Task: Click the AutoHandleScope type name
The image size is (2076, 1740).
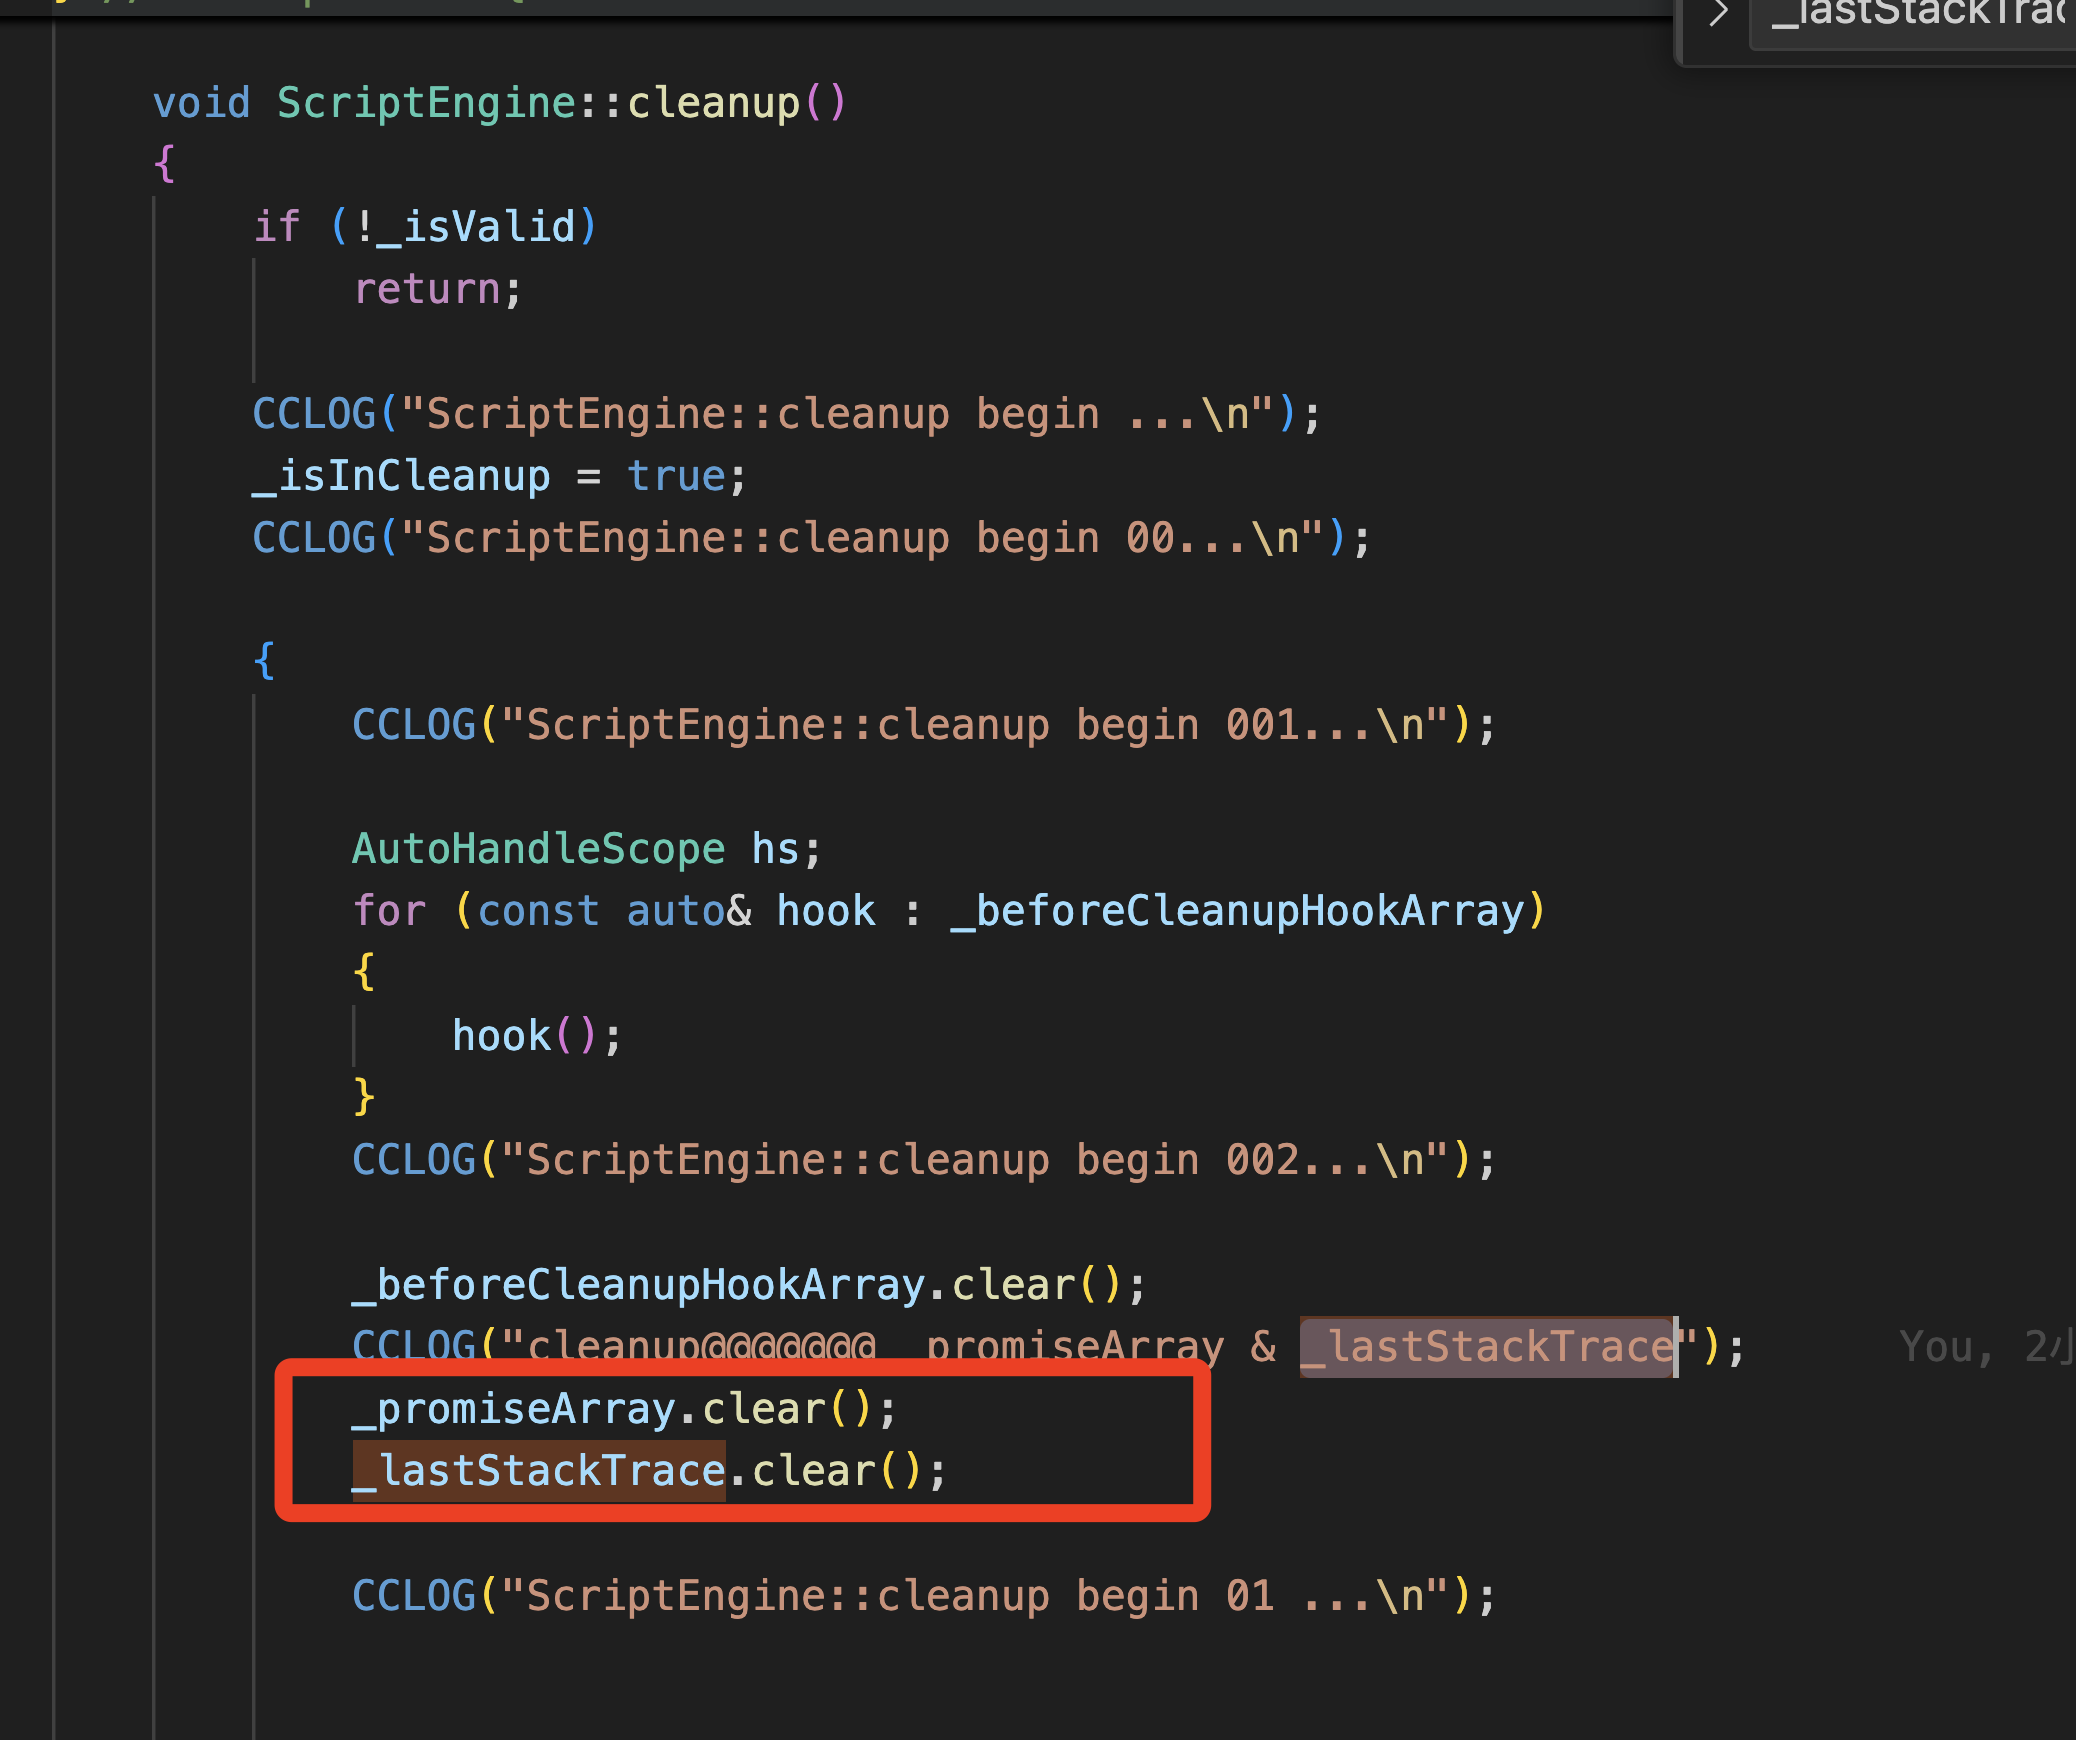Action: click(x=538, y=849)
